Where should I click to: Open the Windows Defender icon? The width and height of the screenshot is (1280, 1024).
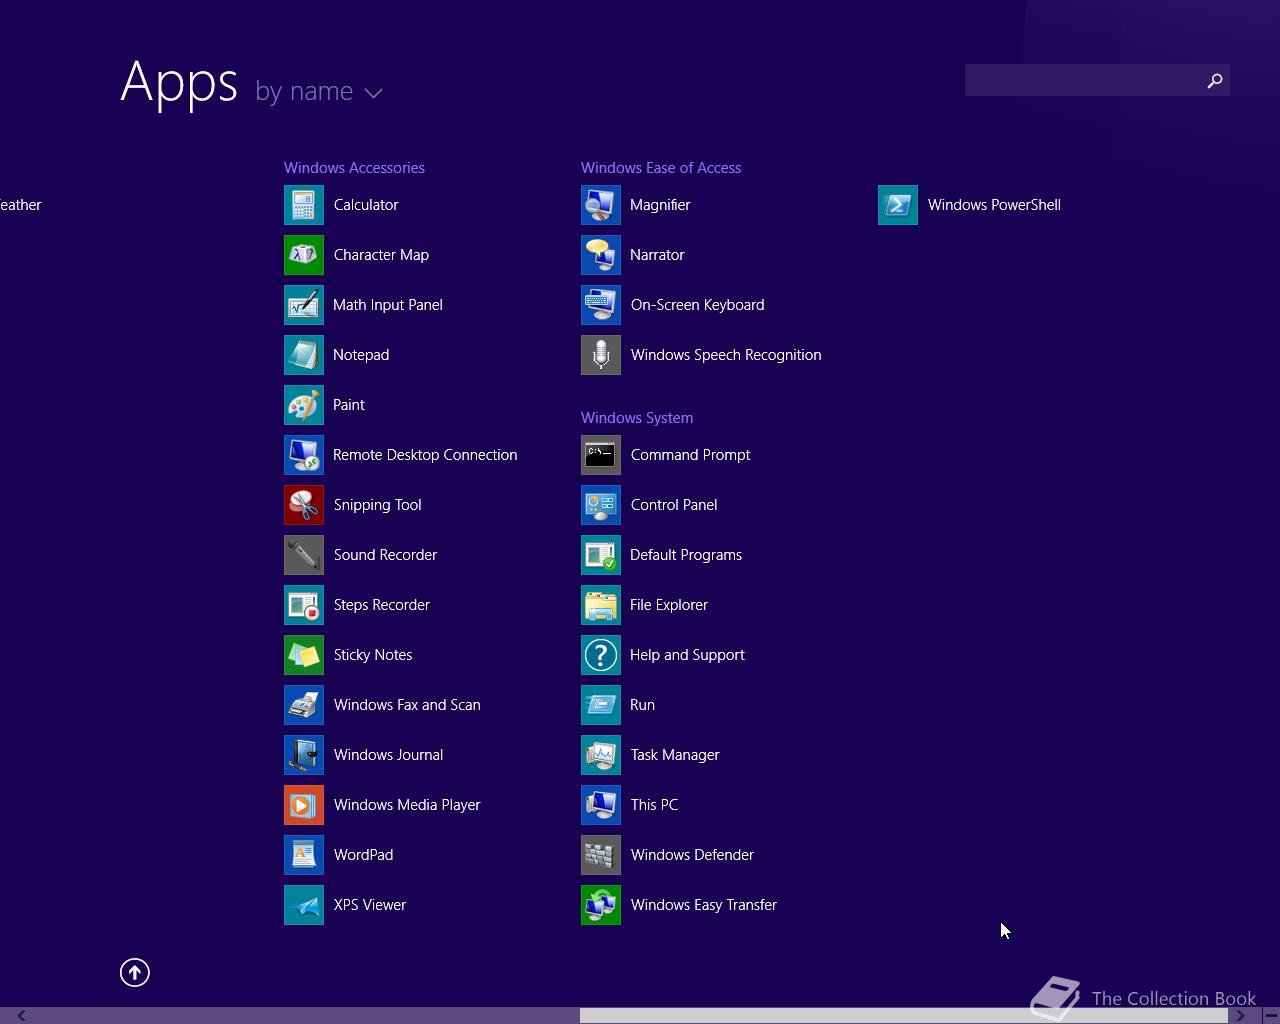[x=601, y=855]
